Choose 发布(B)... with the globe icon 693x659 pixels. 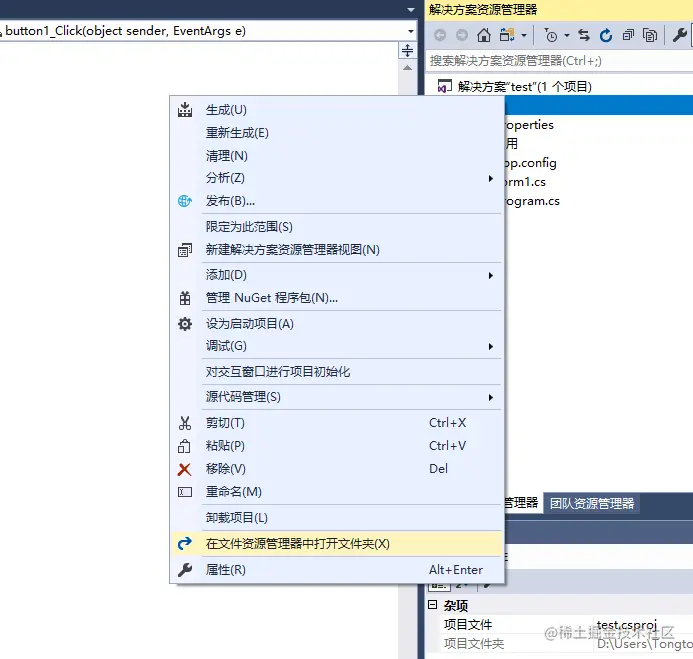[337, 201]
